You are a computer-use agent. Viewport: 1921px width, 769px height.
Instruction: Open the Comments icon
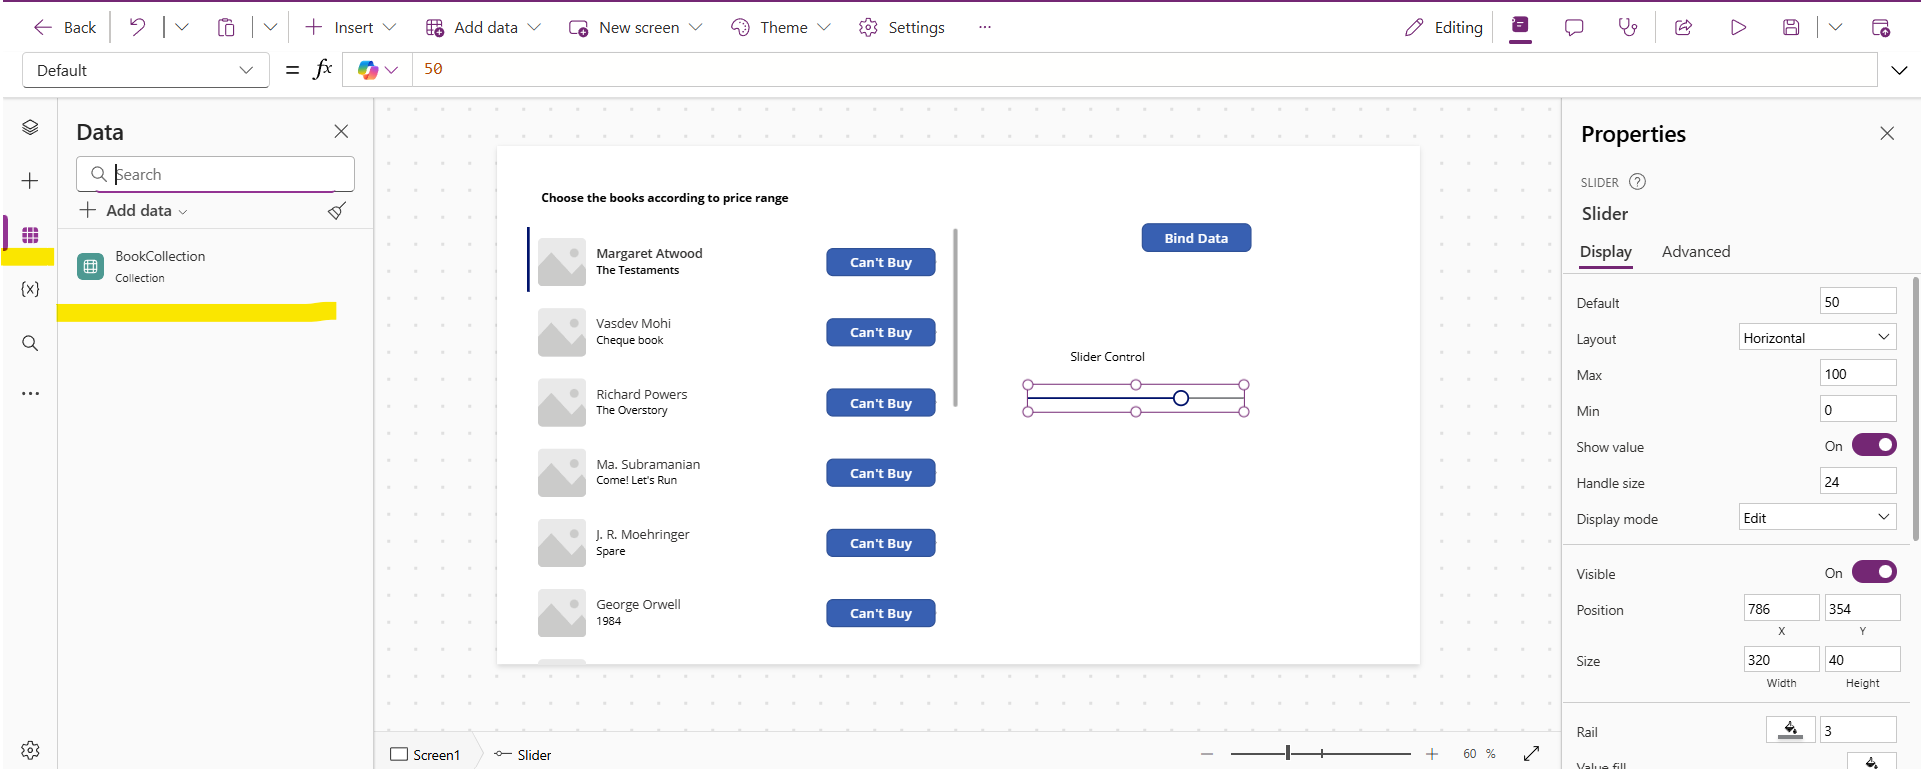click(1574, 28)
